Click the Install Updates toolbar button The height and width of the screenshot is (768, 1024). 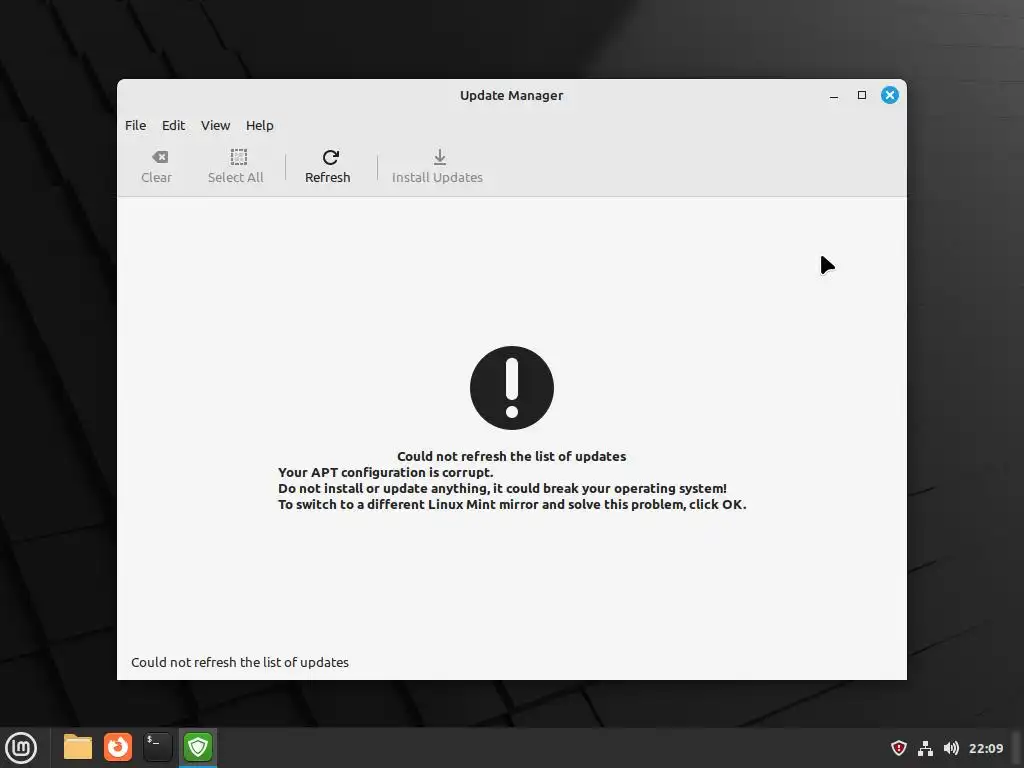tap(438, 167)
